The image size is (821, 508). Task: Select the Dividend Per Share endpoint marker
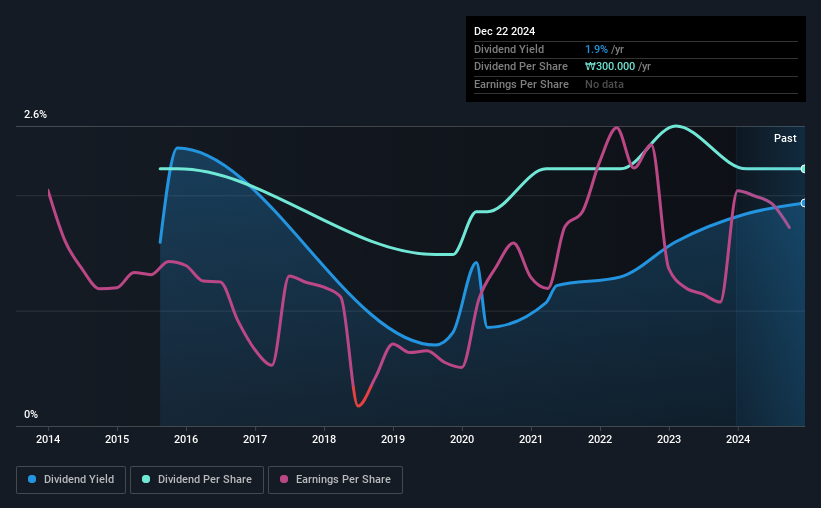803,169
